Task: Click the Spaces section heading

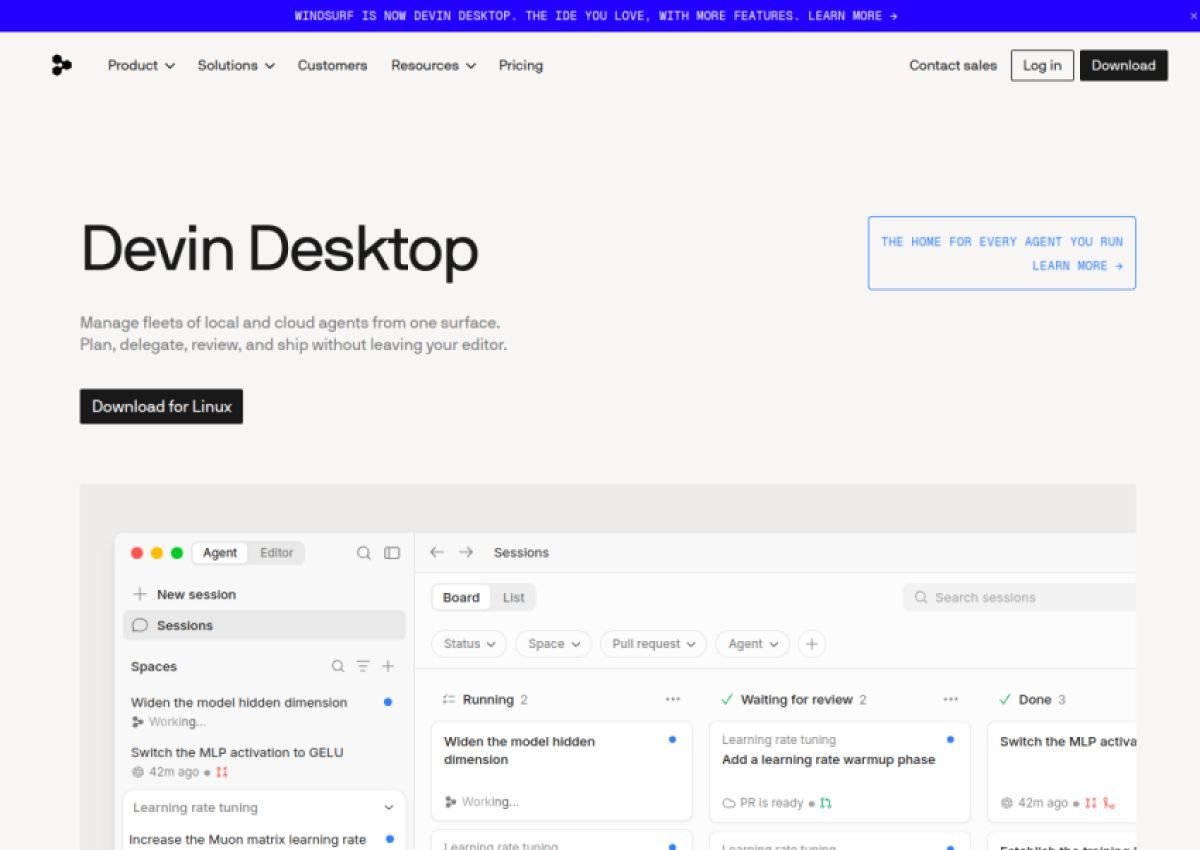Action: [x=154, y=666]
